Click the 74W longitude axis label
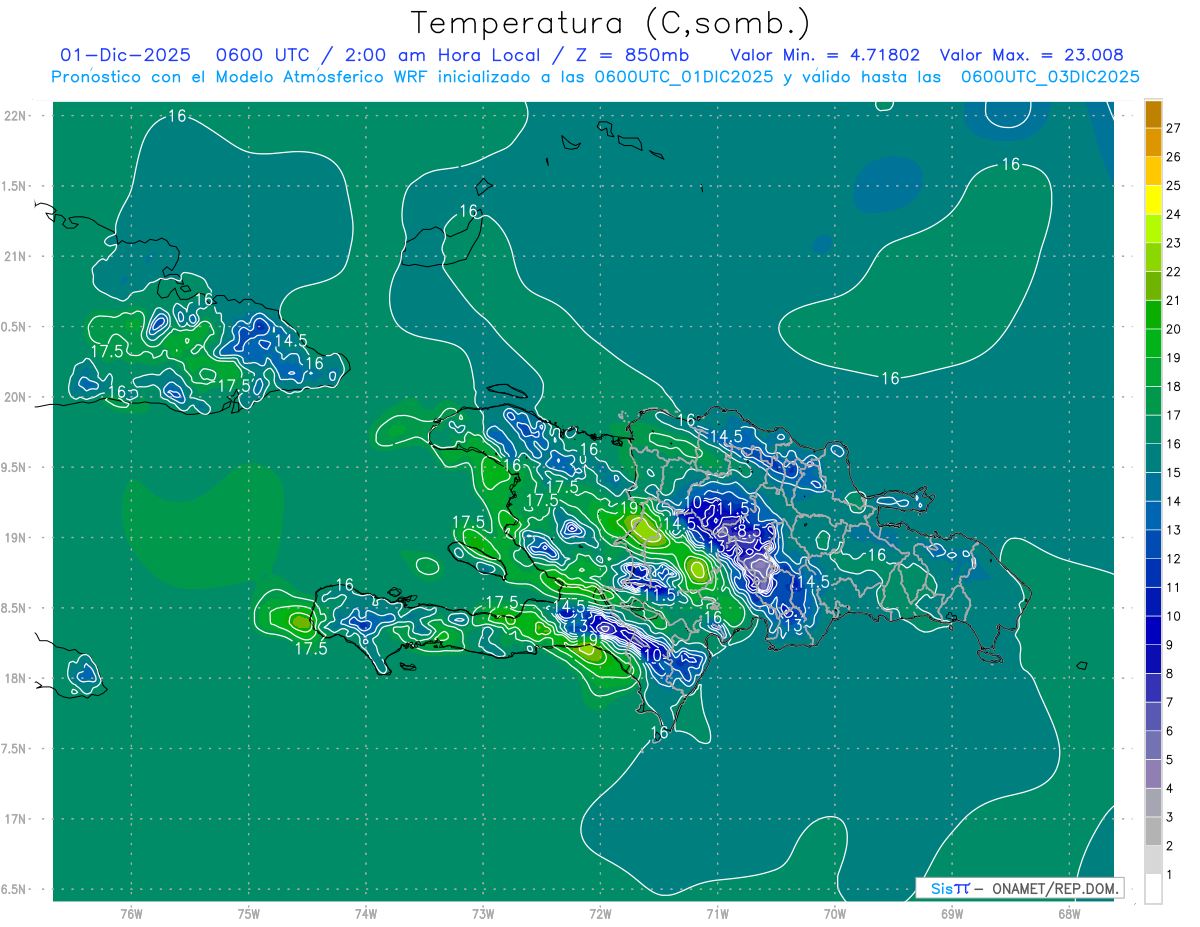Screen dimensions: 1200x927 [366, 915]
